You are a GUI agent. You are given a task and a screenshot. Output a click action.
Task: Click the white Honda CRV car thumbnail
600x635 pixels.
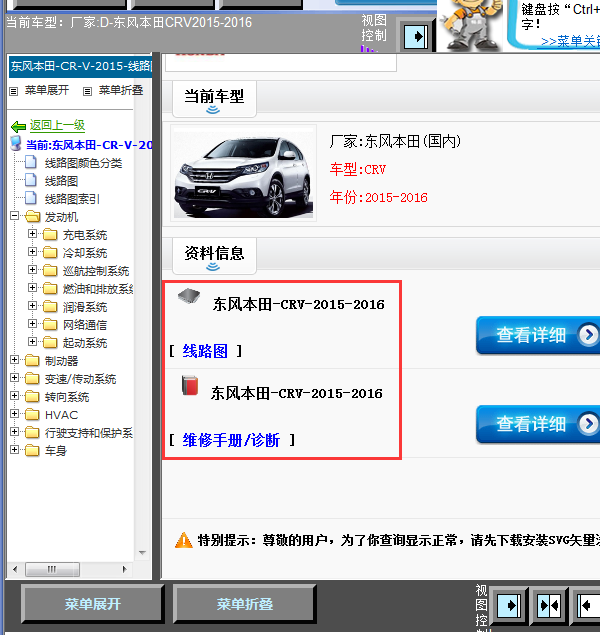tap(243, 173)
